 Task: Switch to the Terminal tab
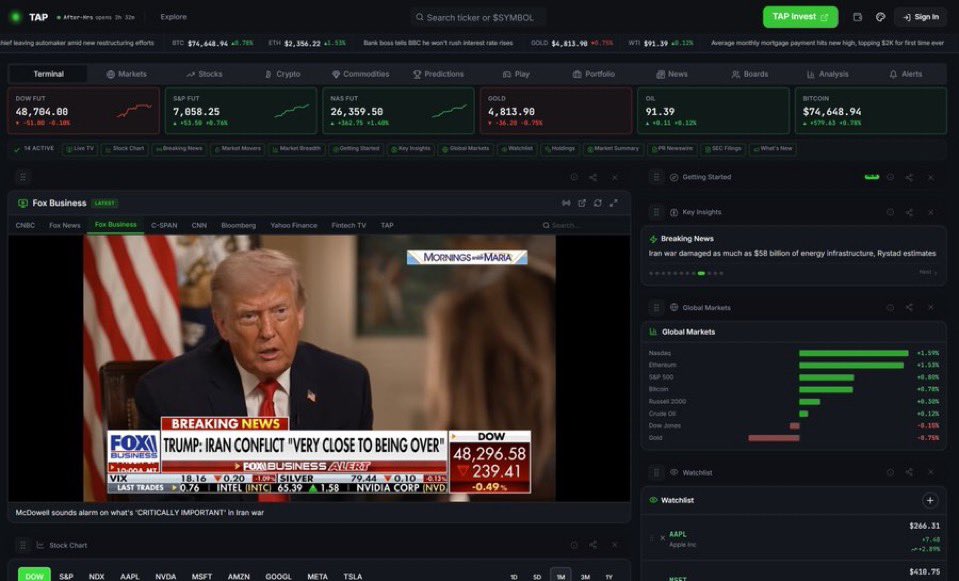pos(48,74)
